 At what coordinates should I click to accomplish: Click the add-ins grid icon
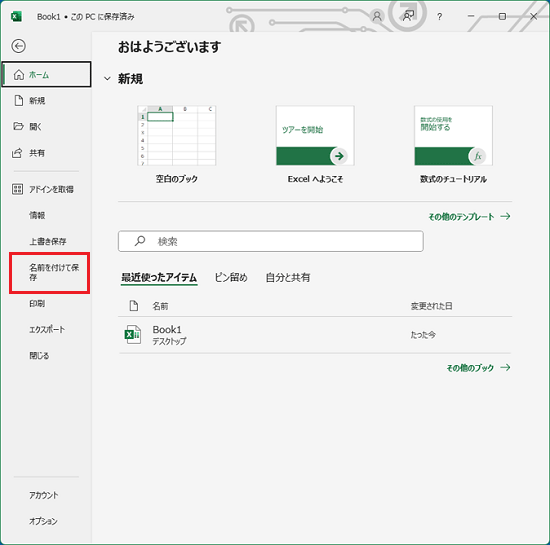point(17,189)
